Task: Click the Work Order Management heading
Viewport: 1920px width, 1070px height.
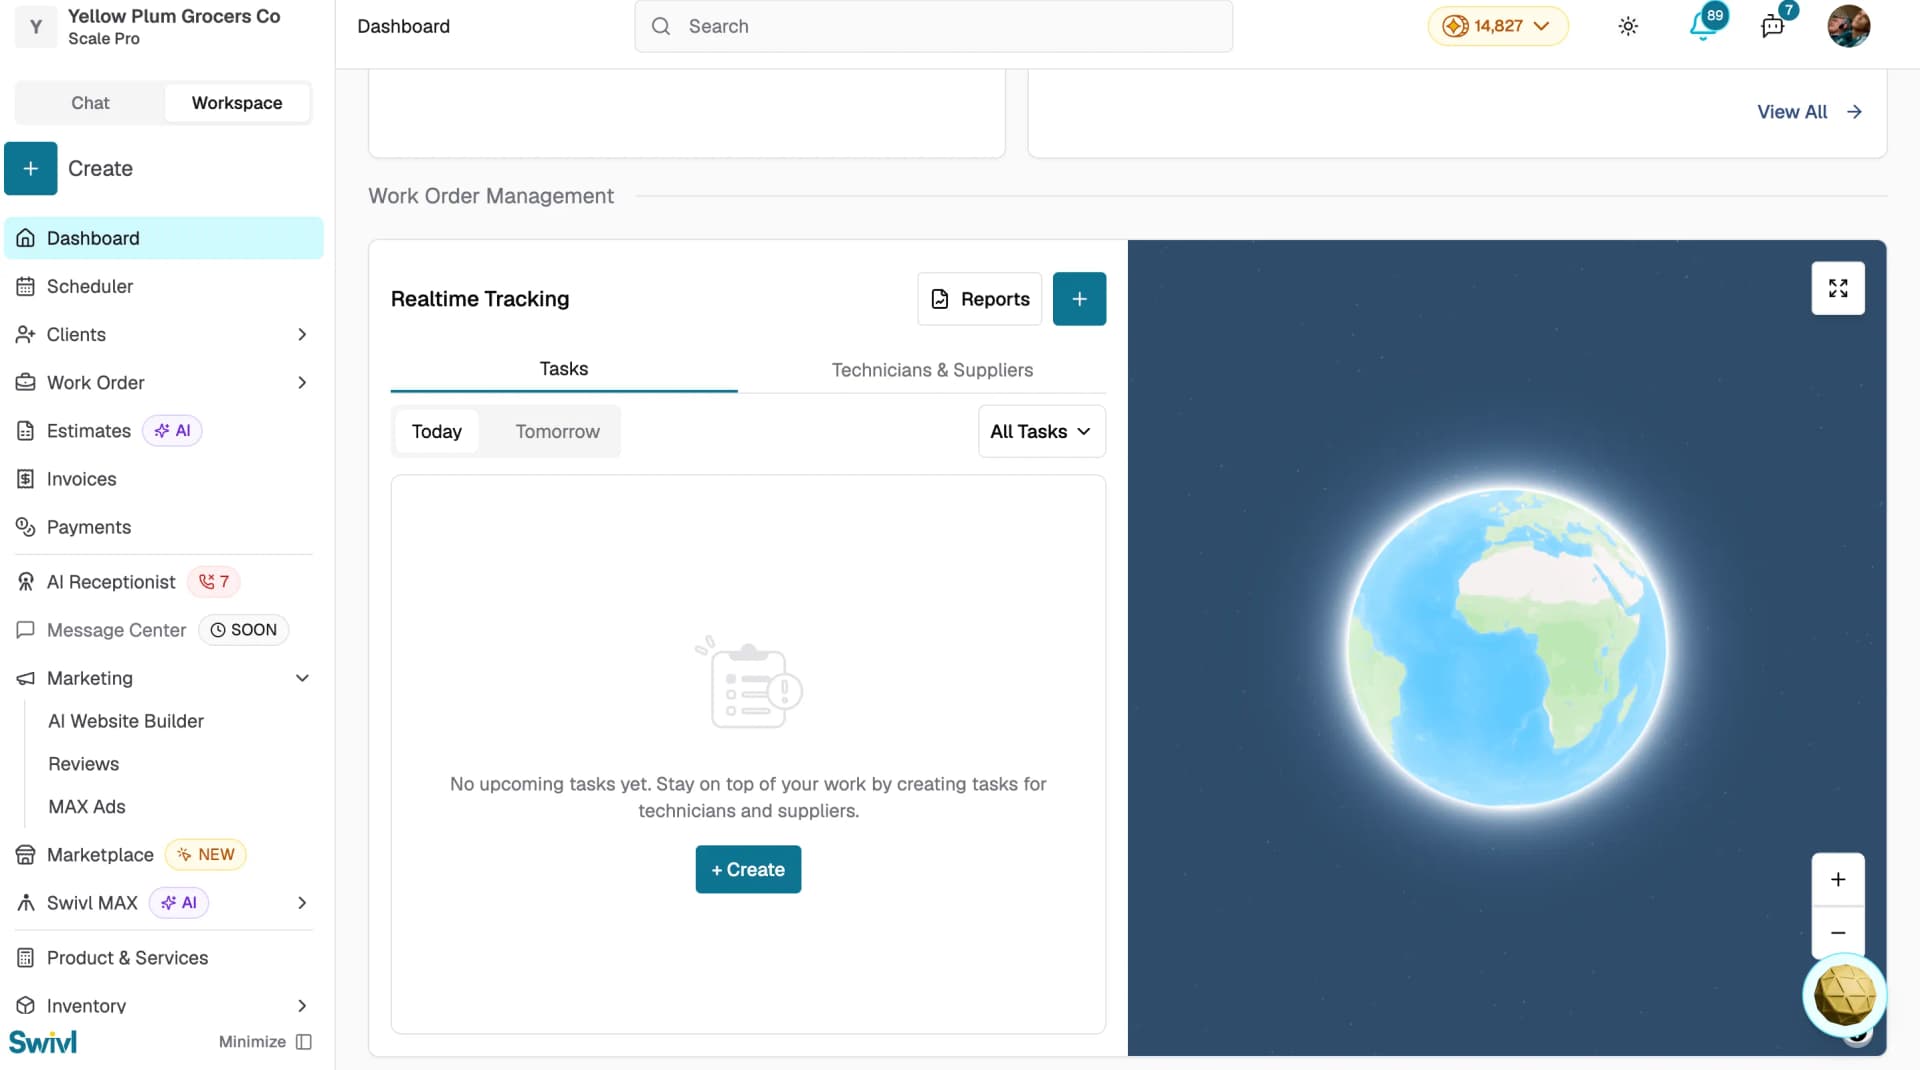Action: pyautogui.click(x=491, y=196)
